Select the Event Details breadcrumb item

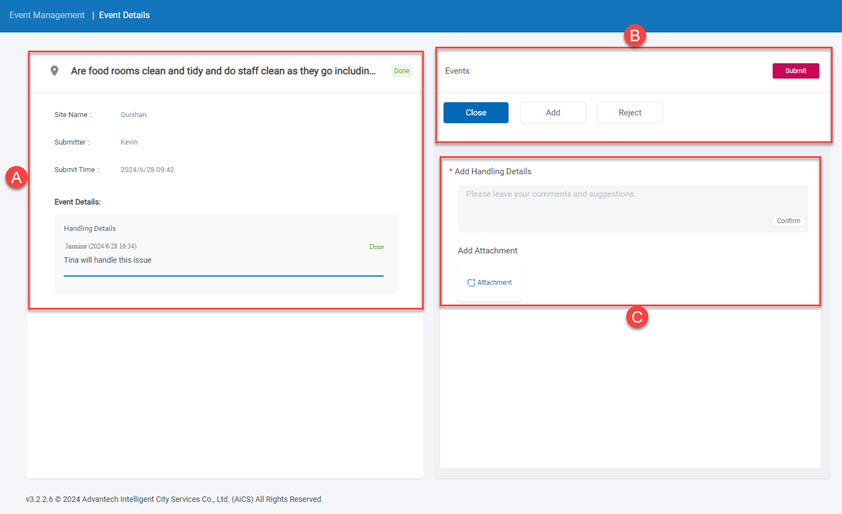click(x=124, y=15)
